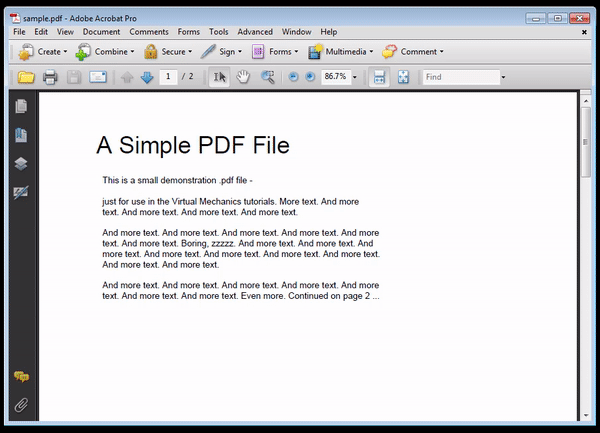
Task: Click the Sign pen icon
Action: pos(208,52)
